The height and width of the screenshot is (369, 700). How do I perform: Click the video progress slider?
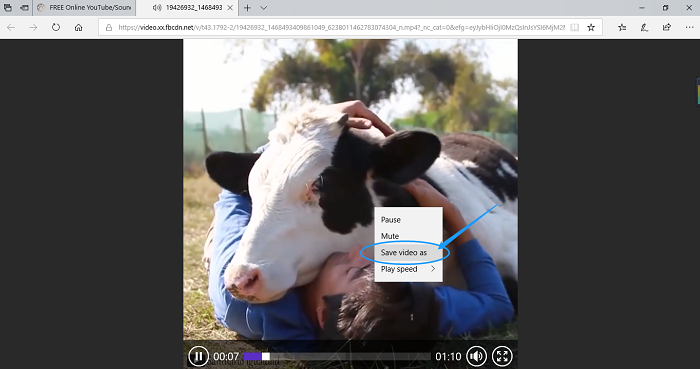337,356
